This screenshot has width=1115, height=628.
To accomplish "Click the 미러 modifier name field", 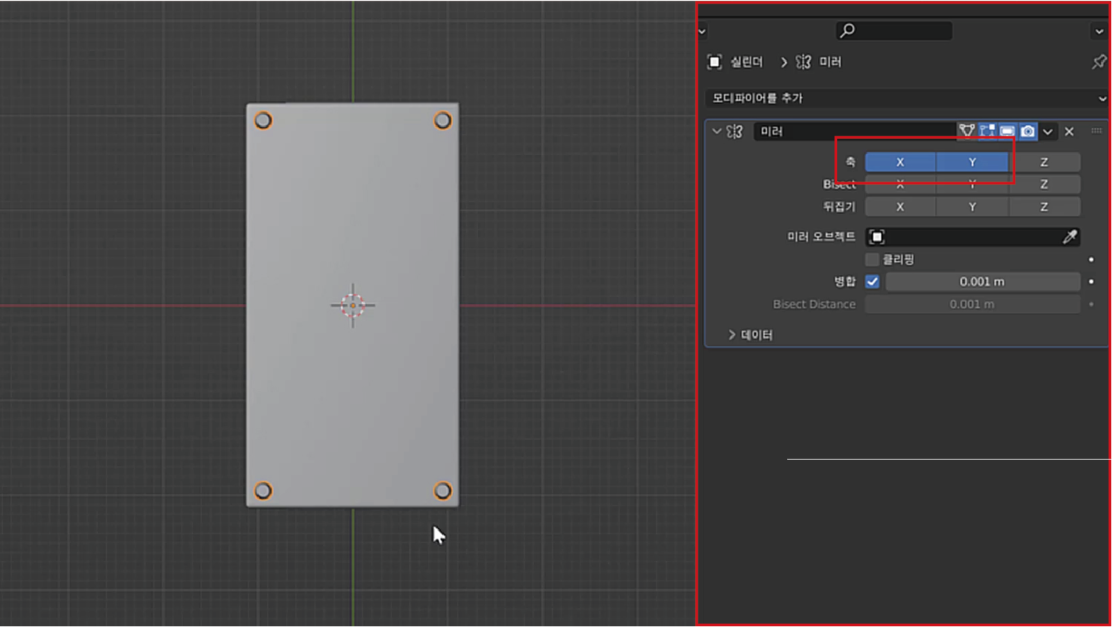I will [x=855, y=132].
